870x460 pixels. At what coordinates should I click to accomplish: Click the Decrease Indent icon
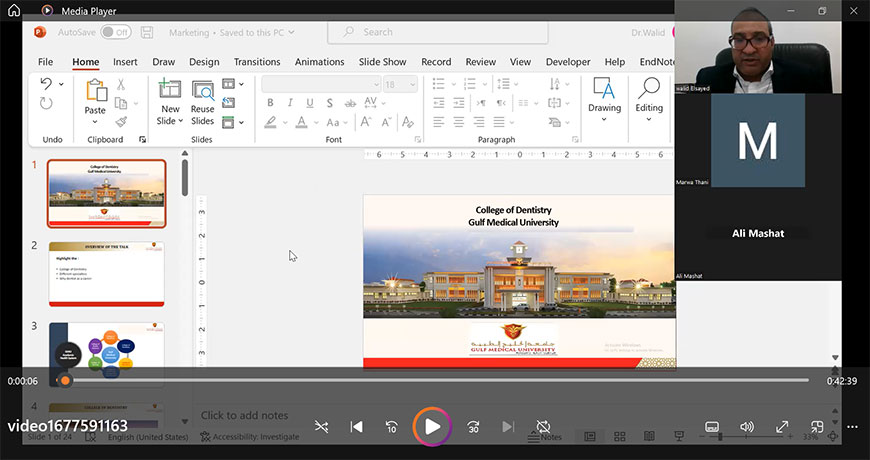(438, 103)
